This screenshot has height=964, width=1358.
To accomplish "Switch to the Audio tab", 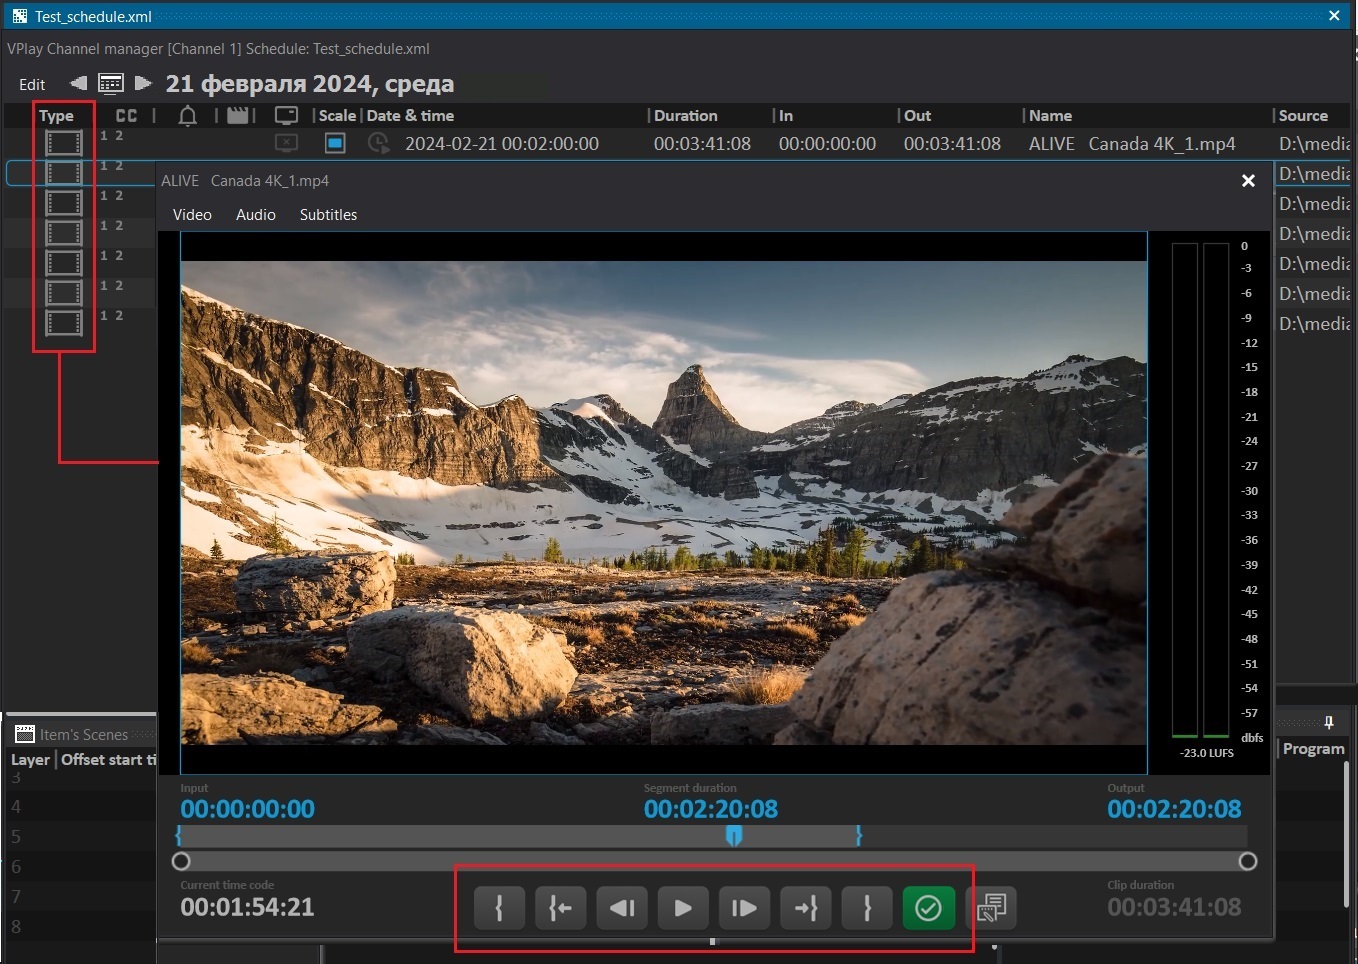I will tap(256, 215).
